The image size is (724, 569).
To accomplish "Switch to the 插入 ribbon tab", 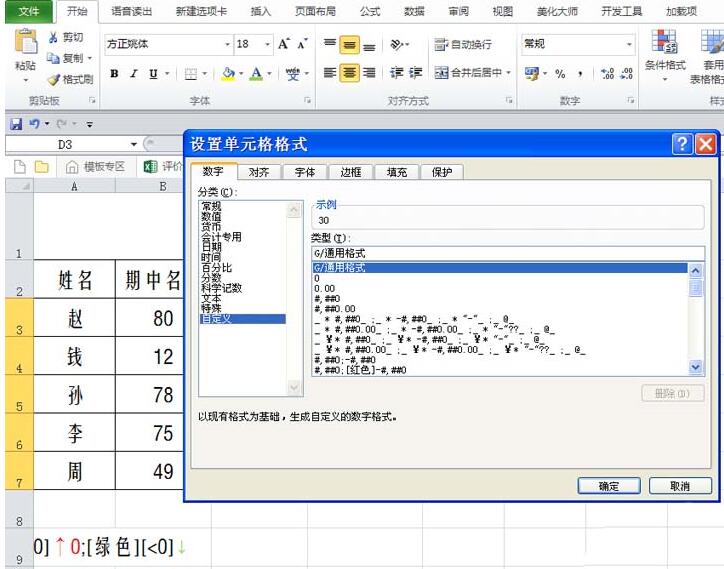I will [260, 11].
